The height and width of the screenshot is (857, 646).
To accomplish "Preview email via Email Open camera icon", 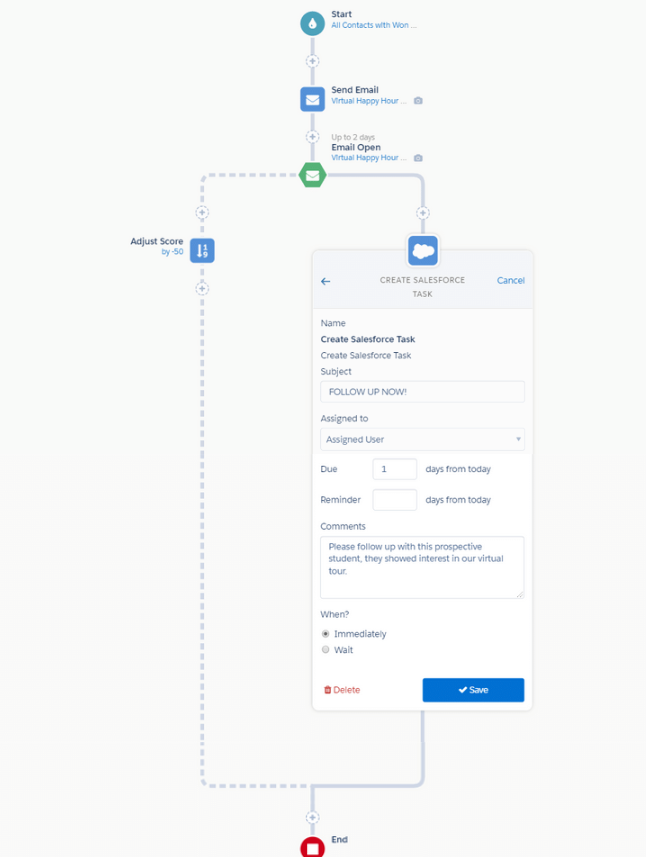I will (x=418, y=158).
